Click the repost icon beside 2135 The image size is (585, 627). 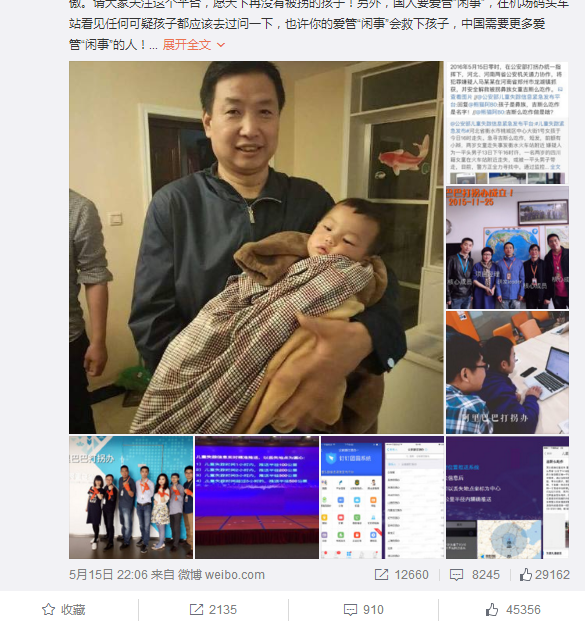[x=196, y=609]
